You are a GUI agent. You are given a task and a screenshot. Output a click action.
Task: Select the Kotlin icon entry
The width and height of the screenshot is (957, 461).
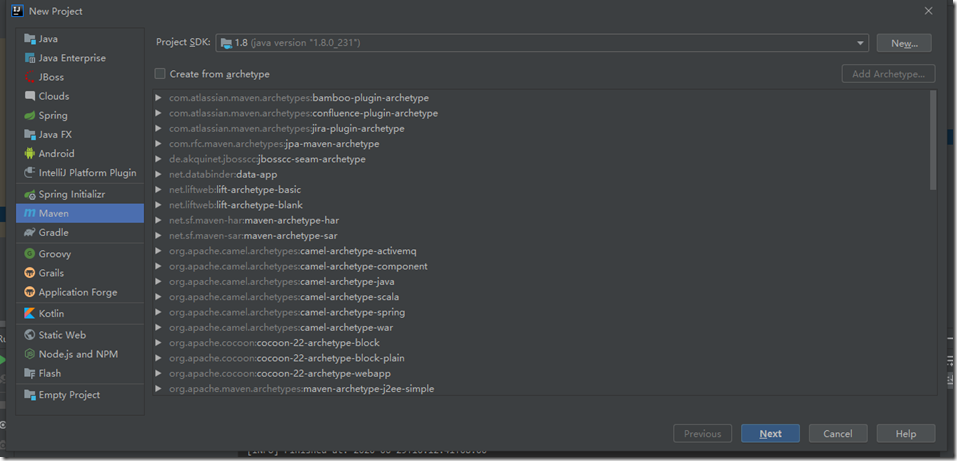(29, 313)
